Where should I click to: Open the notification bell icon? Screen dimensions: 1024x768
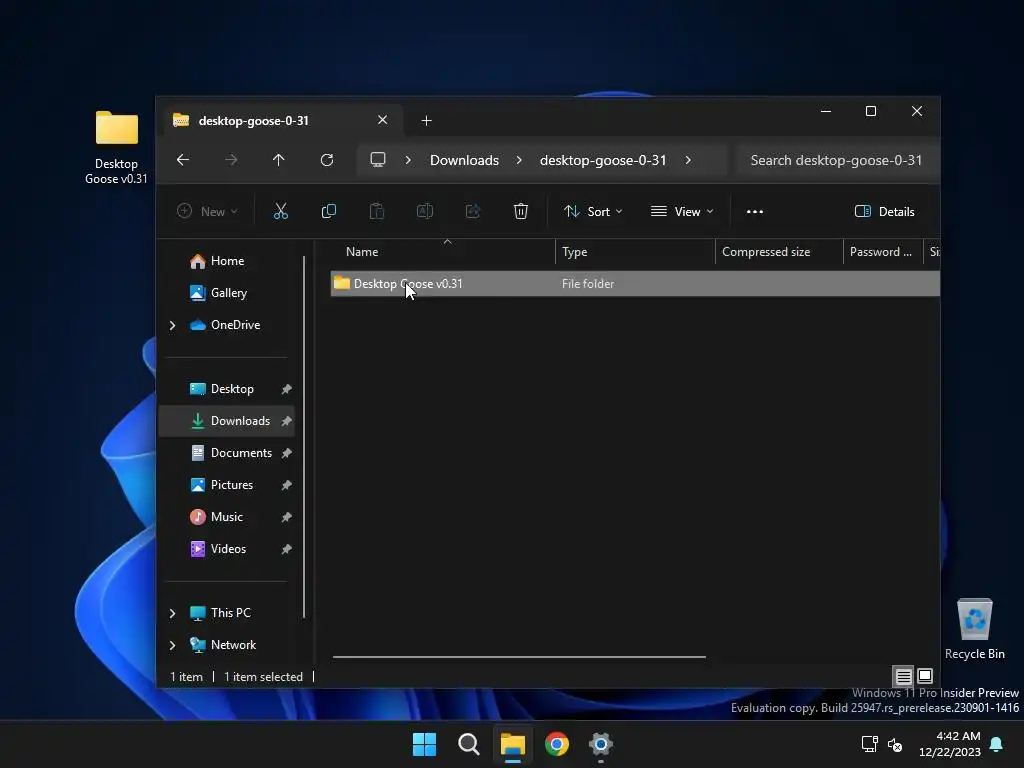997,744
